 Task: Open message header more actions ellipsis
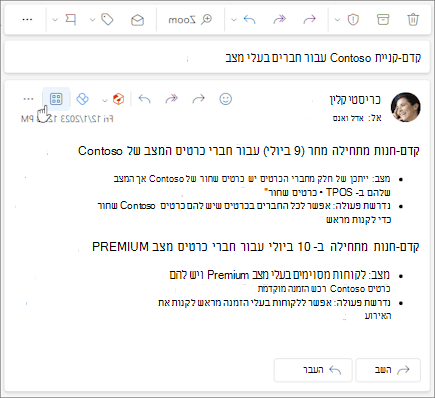click(29, 99)
